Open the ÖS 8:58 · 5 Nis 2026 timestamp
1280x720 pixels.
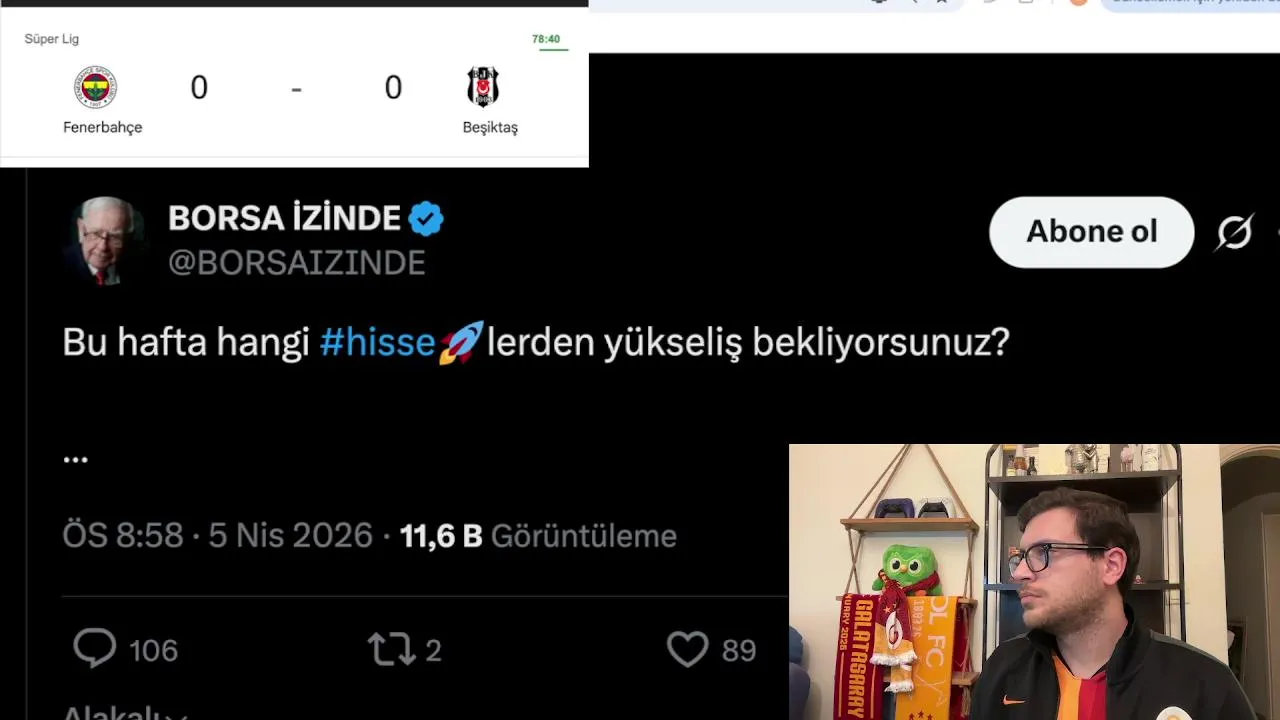tap(217, 536)
